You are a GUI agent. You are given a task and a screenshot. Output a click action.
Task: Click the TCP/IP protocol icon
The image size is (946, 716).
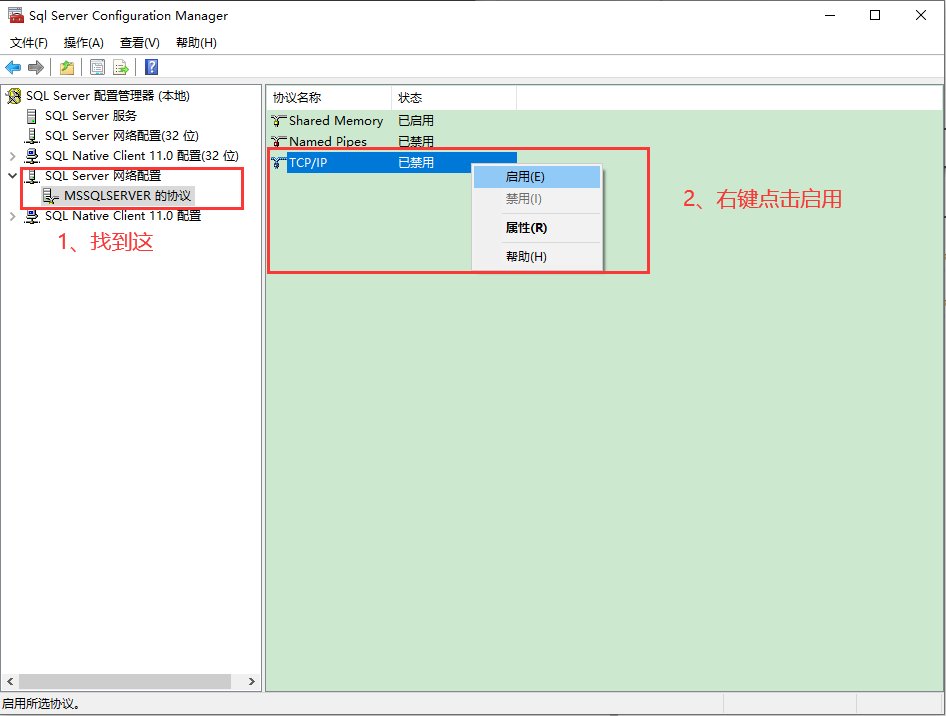(x=279, y=162)
